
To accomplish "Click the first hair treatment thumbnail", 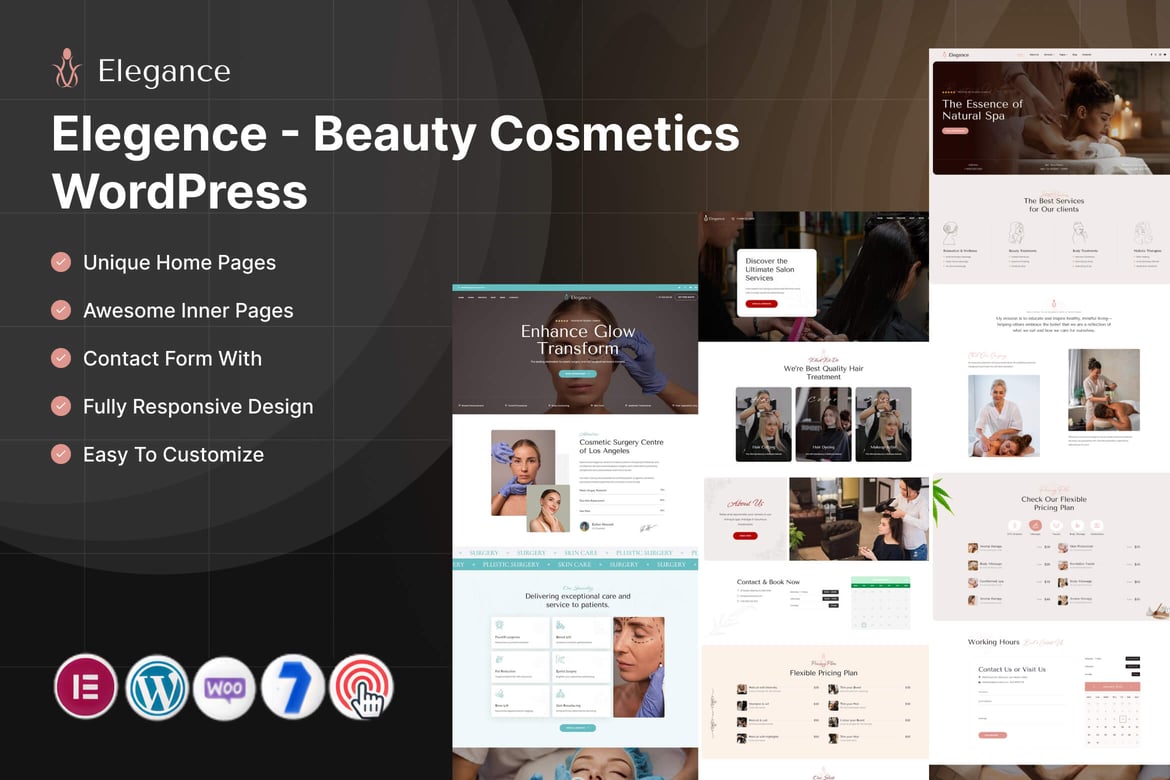I will tap(763, 423).
